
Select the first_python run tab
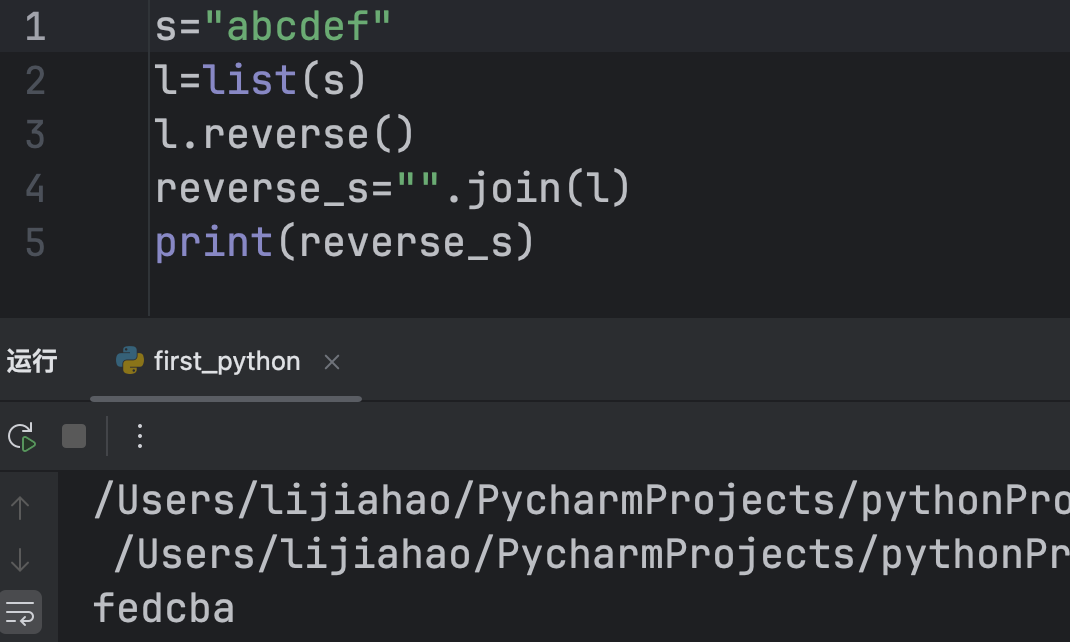pos(227,361)
